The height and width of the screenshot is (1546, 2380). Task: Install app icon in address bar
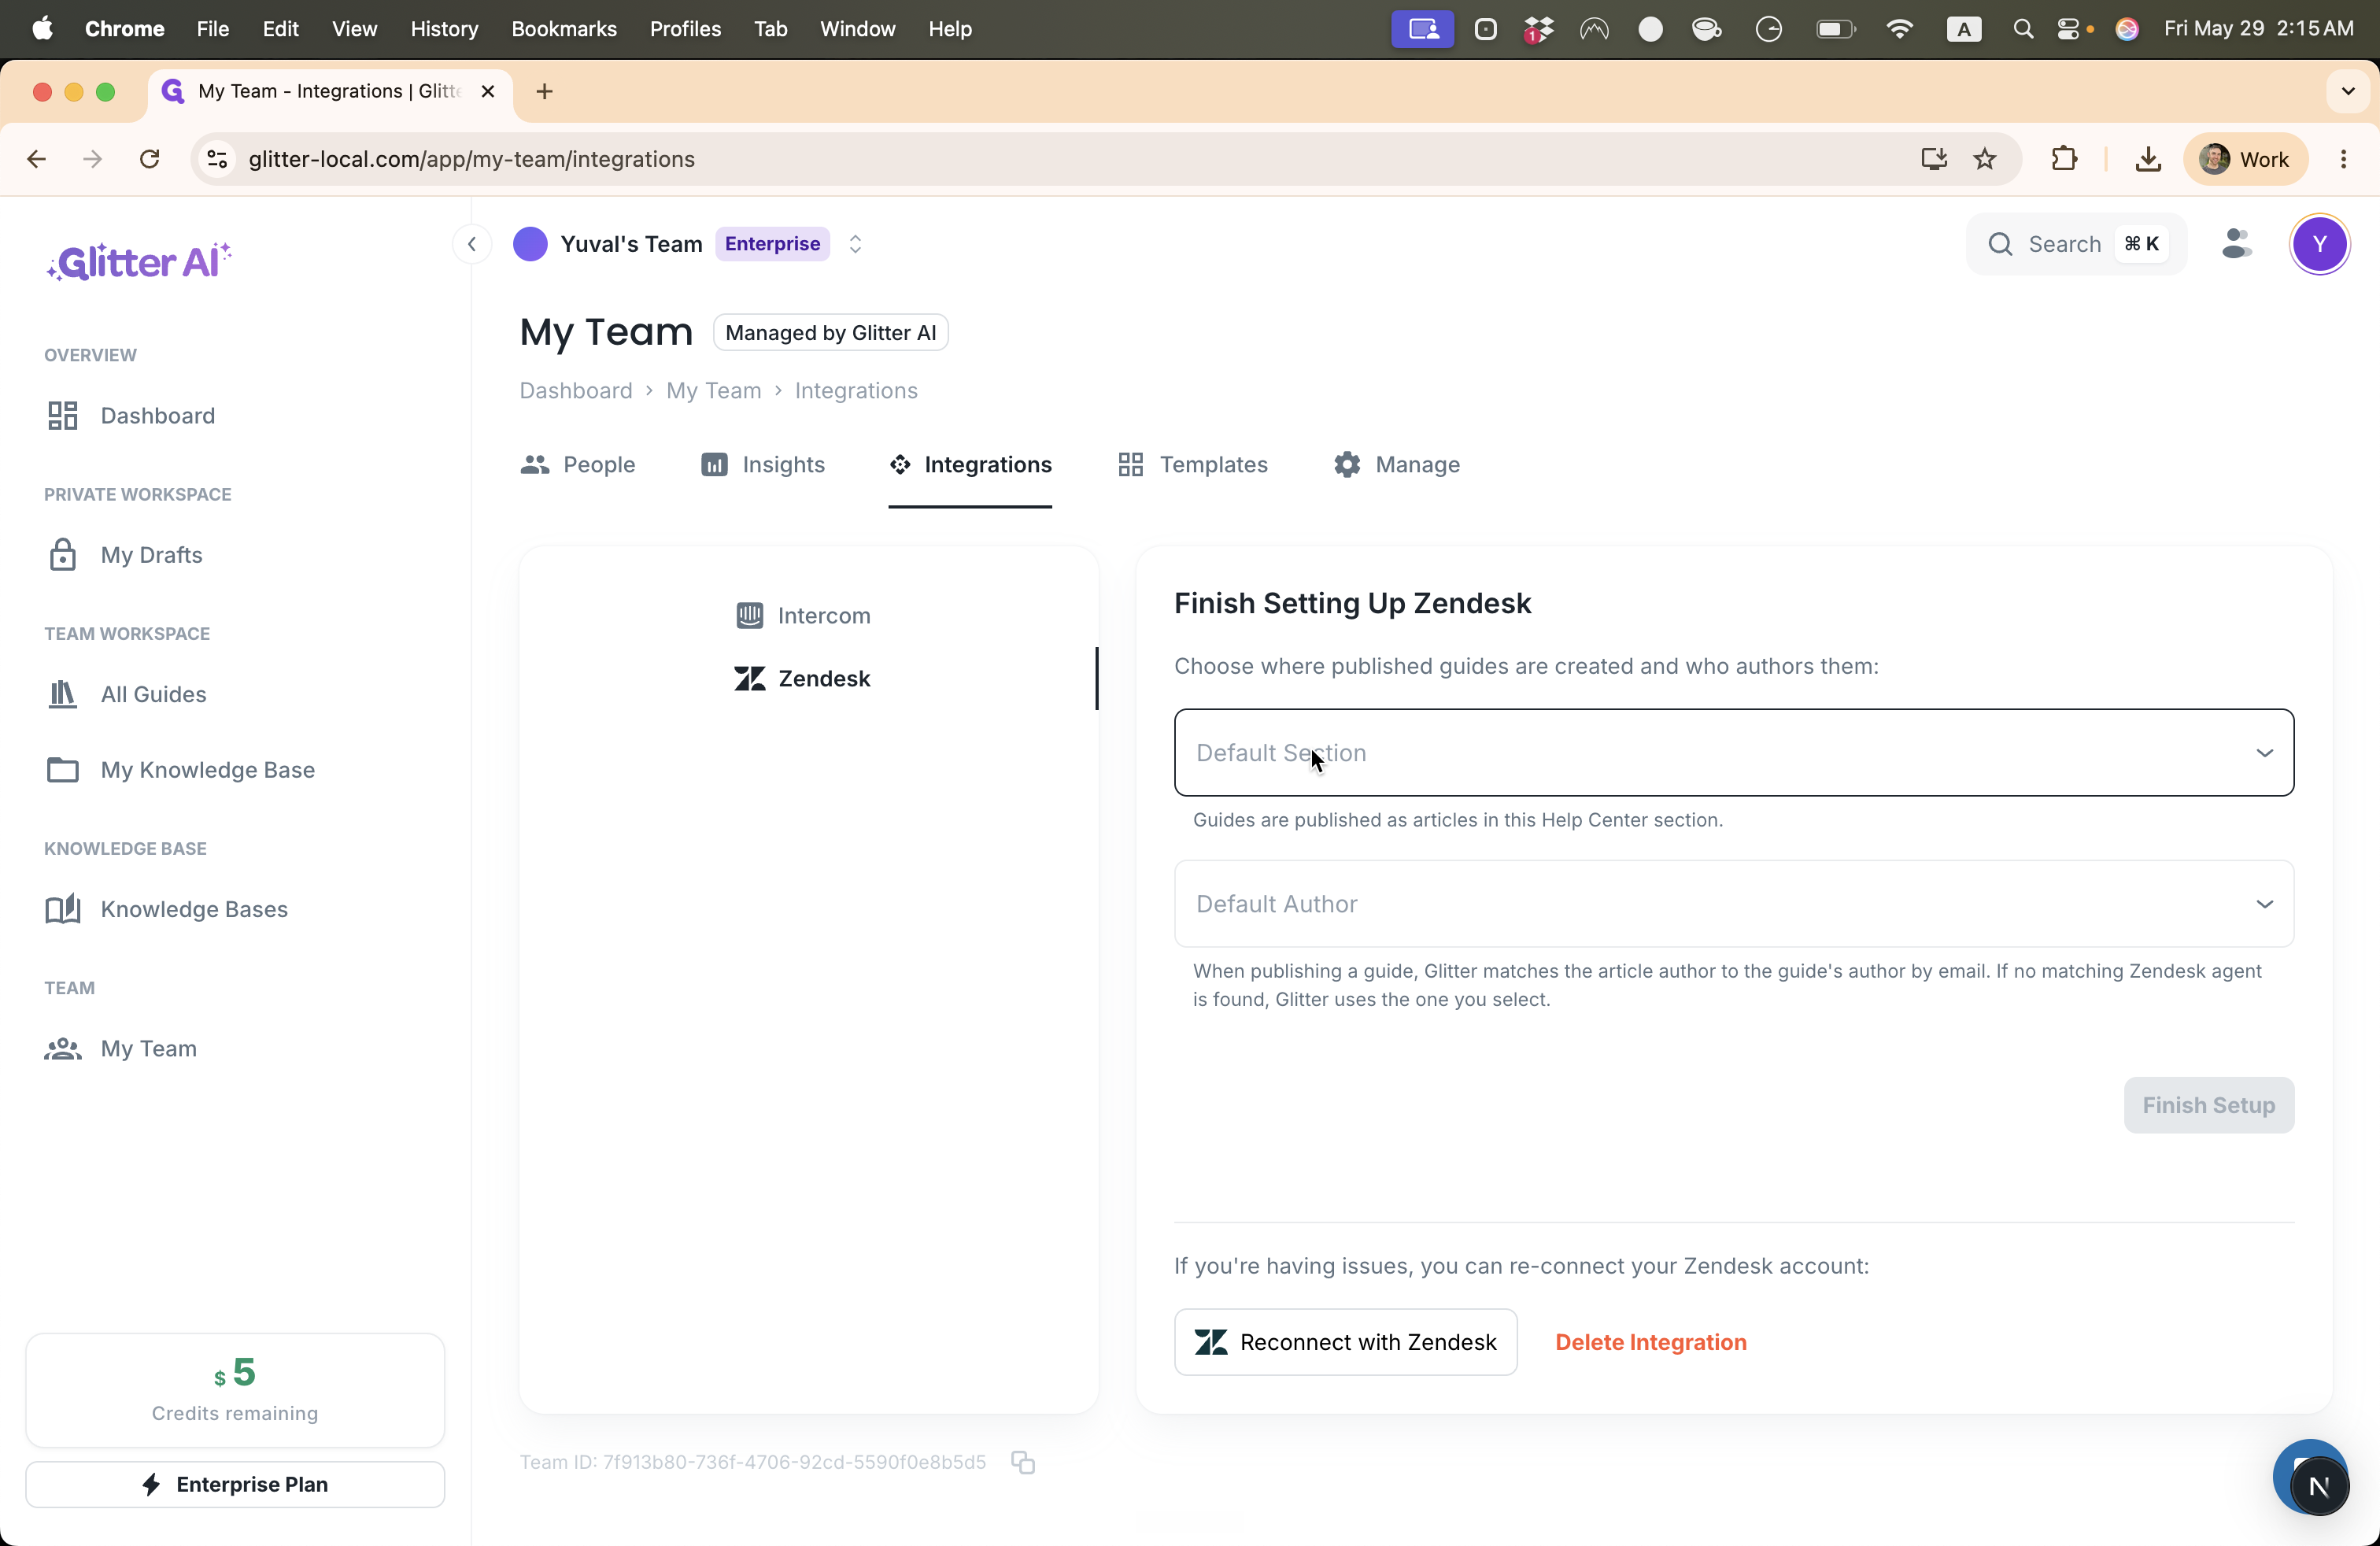coord(1934,159)
